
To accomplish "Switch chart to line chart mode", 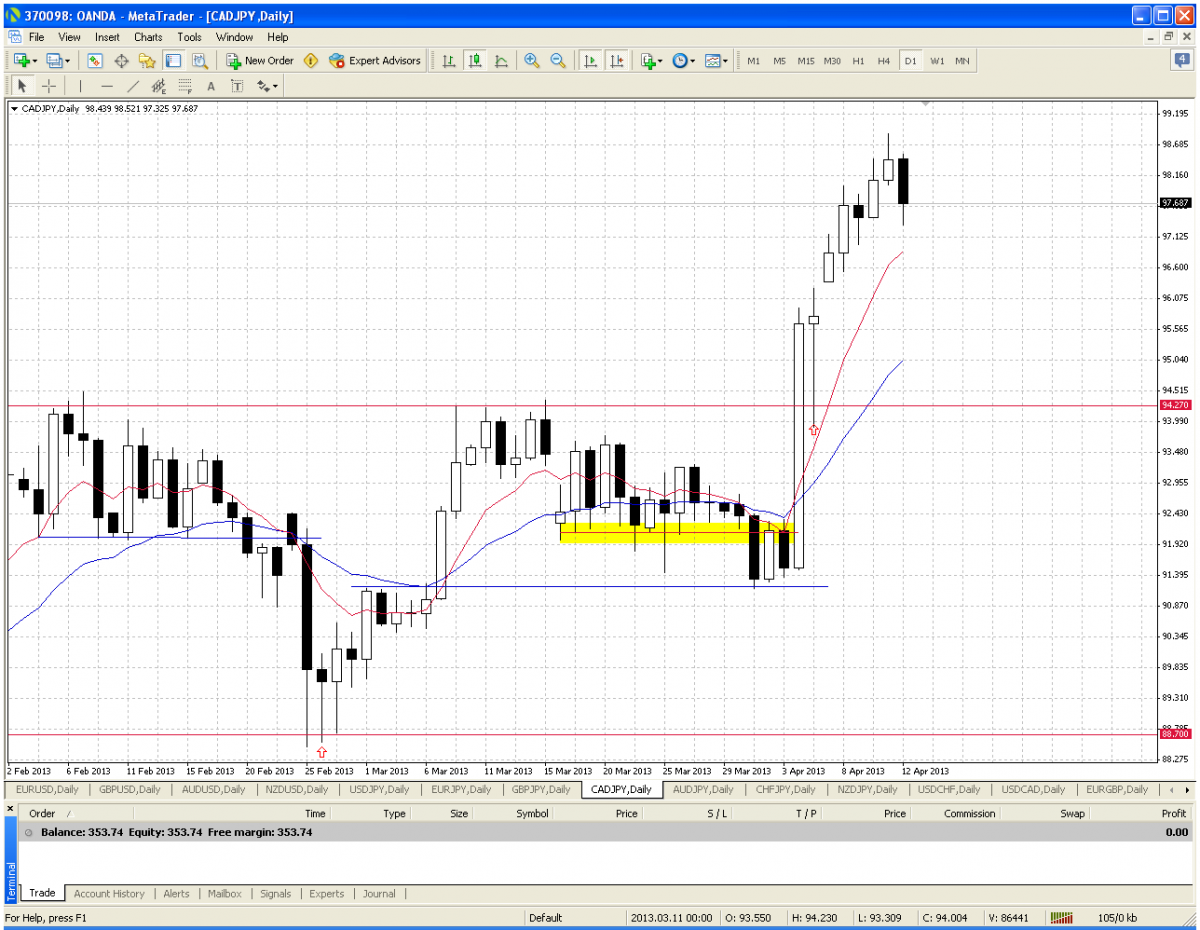I will pos(500,61).
